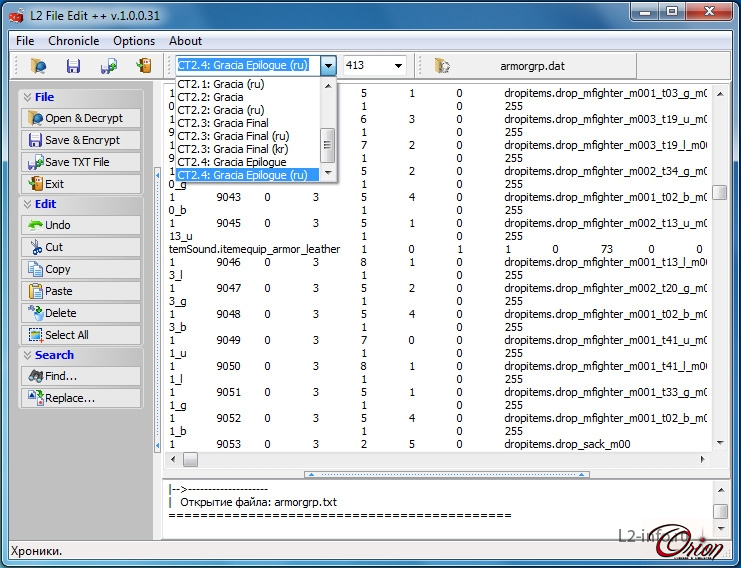Click the log pane scroll-up arrow
The width and height of the screenshot is (741, 568).
(721, 490)
